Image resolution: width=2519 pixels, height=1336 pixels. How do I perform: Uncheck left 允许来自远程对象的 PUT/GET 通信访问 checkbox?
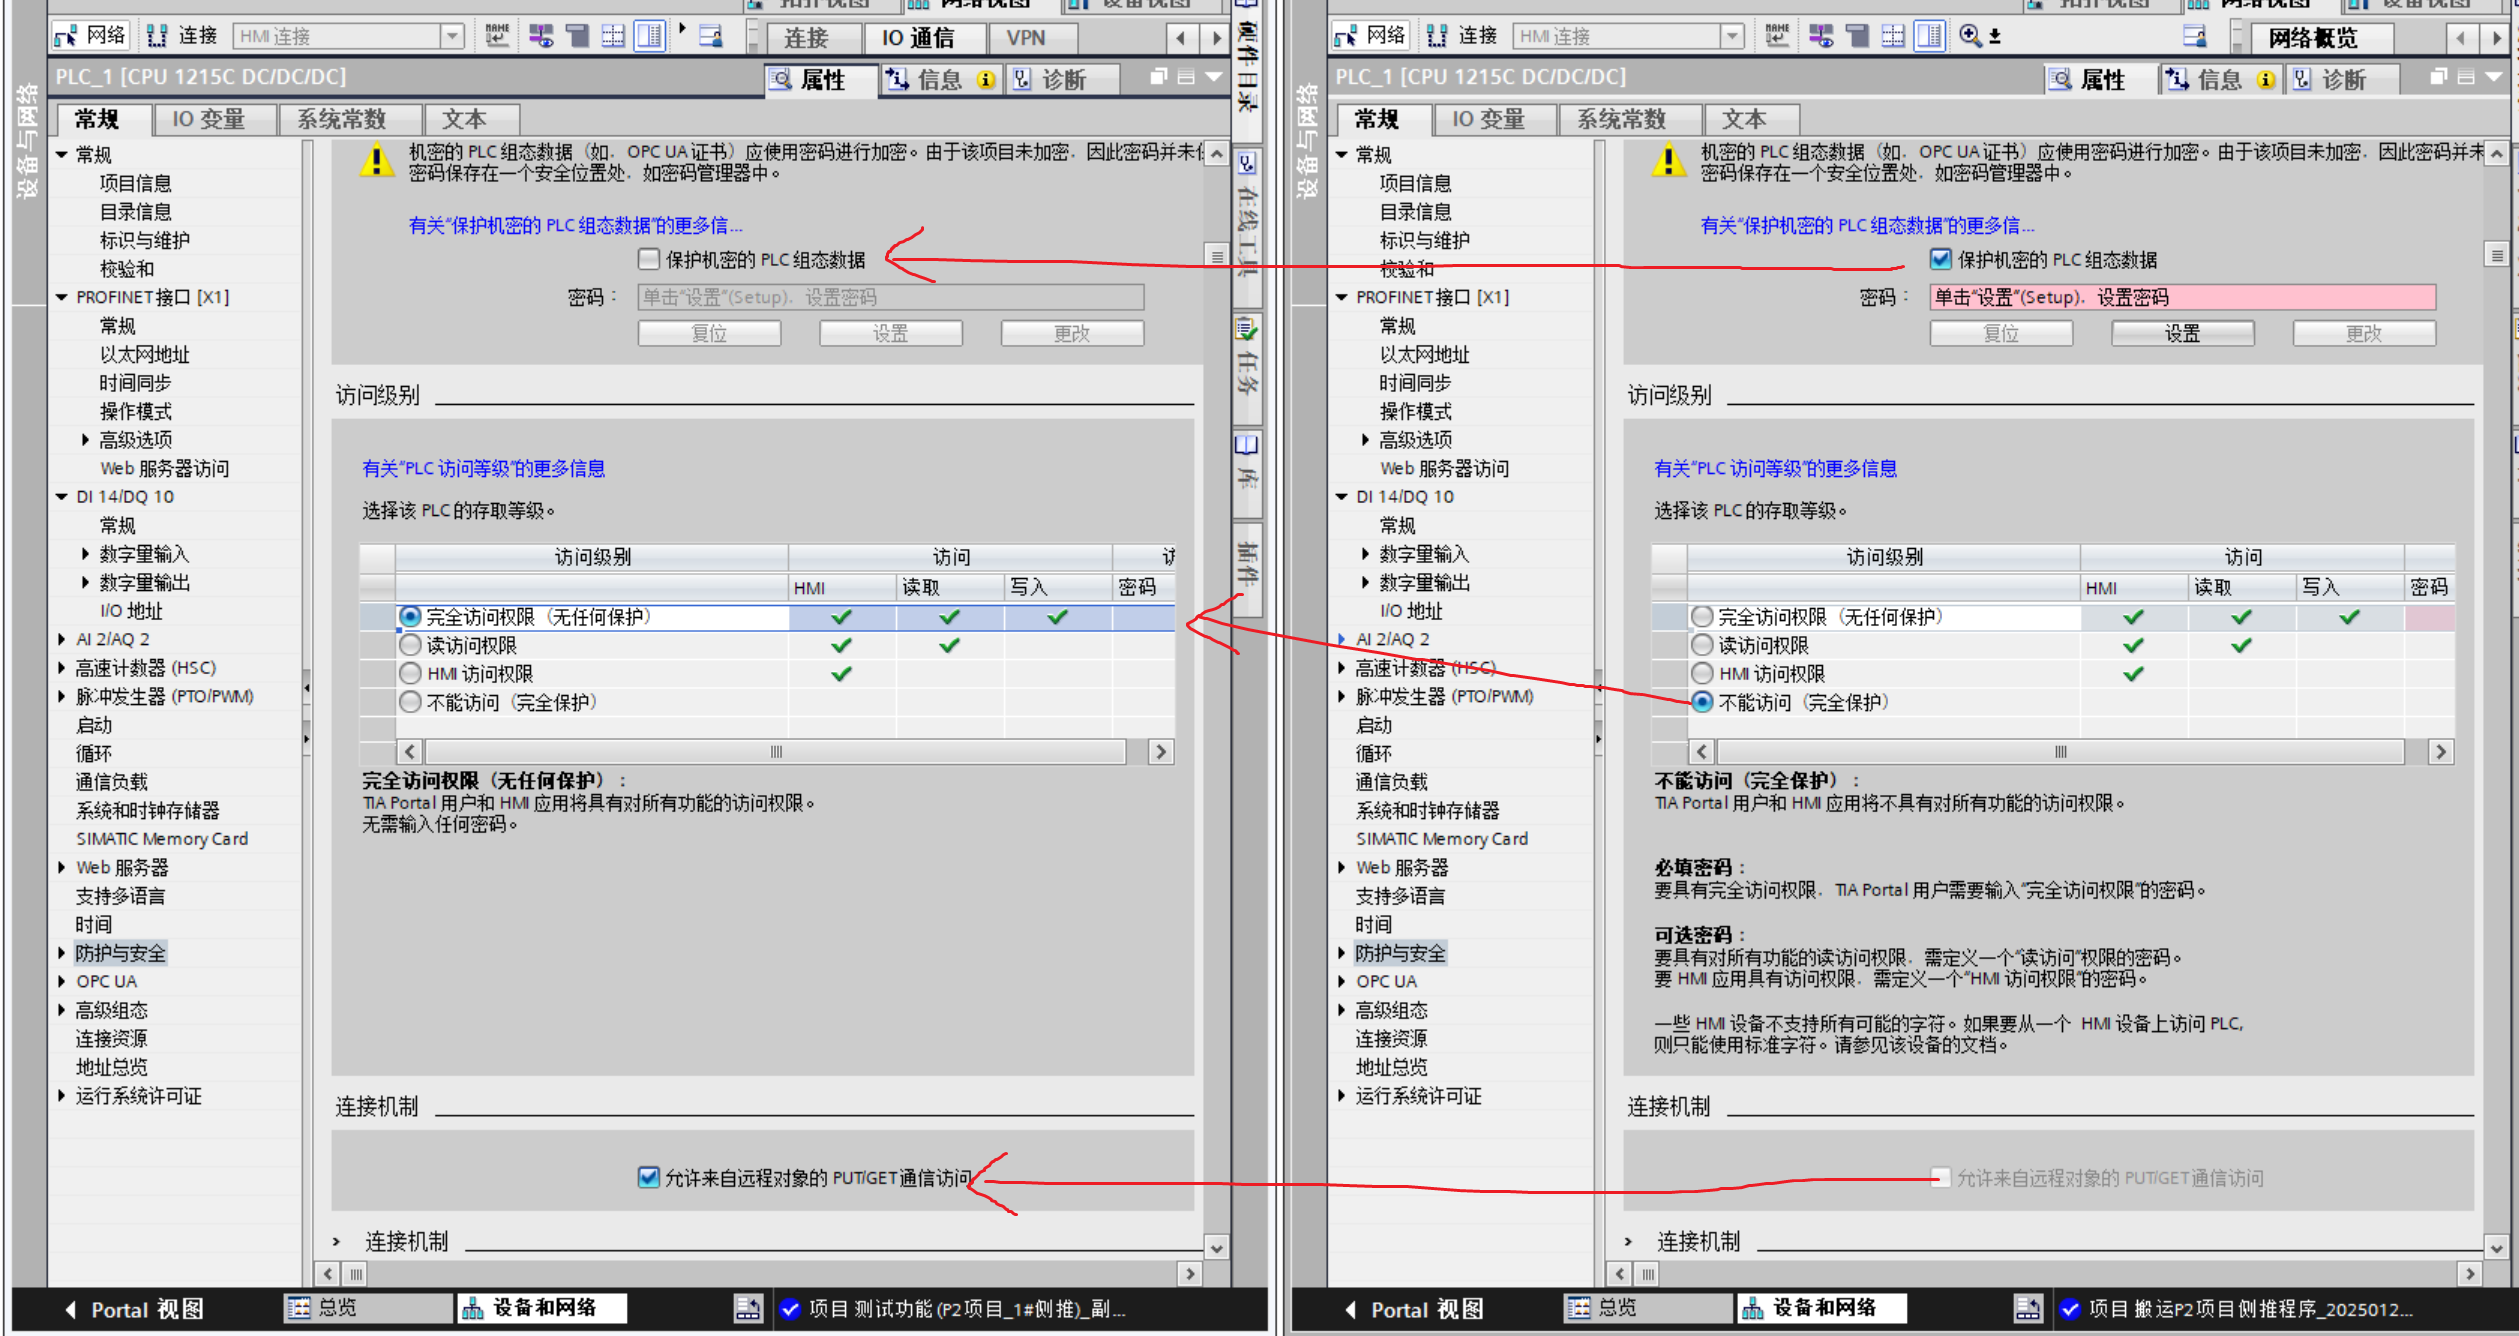pos(649,1177)
